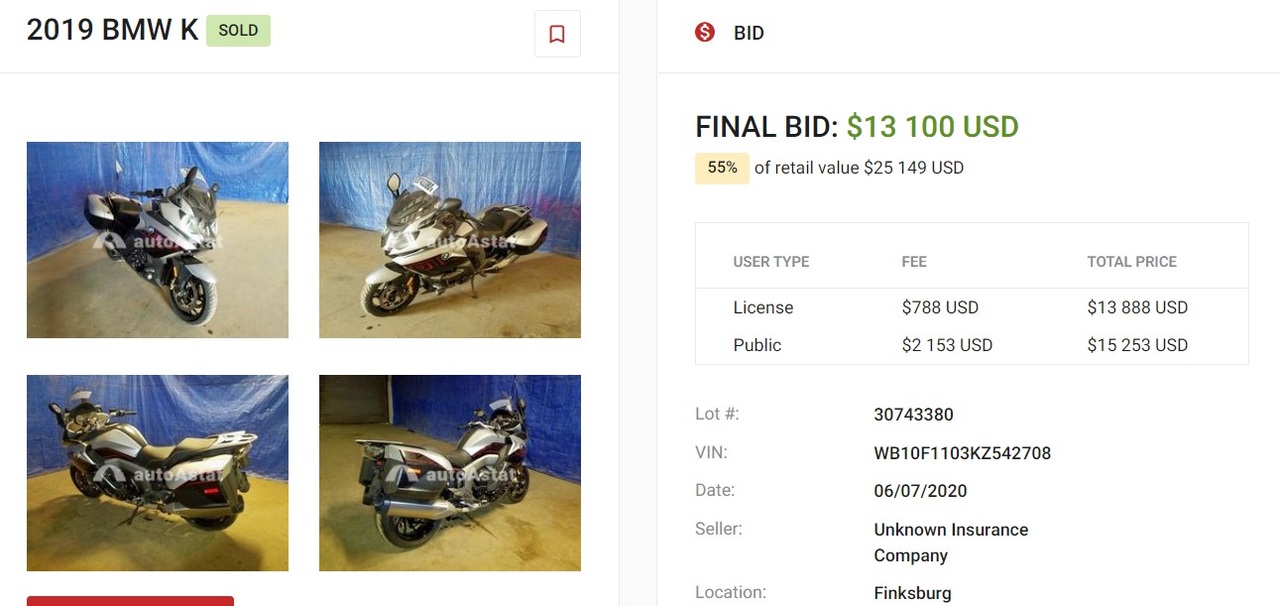This screenshot has height=606, width=1280.
Task: Click the green SOLD status badge
Action: click(x=238, y=30)
